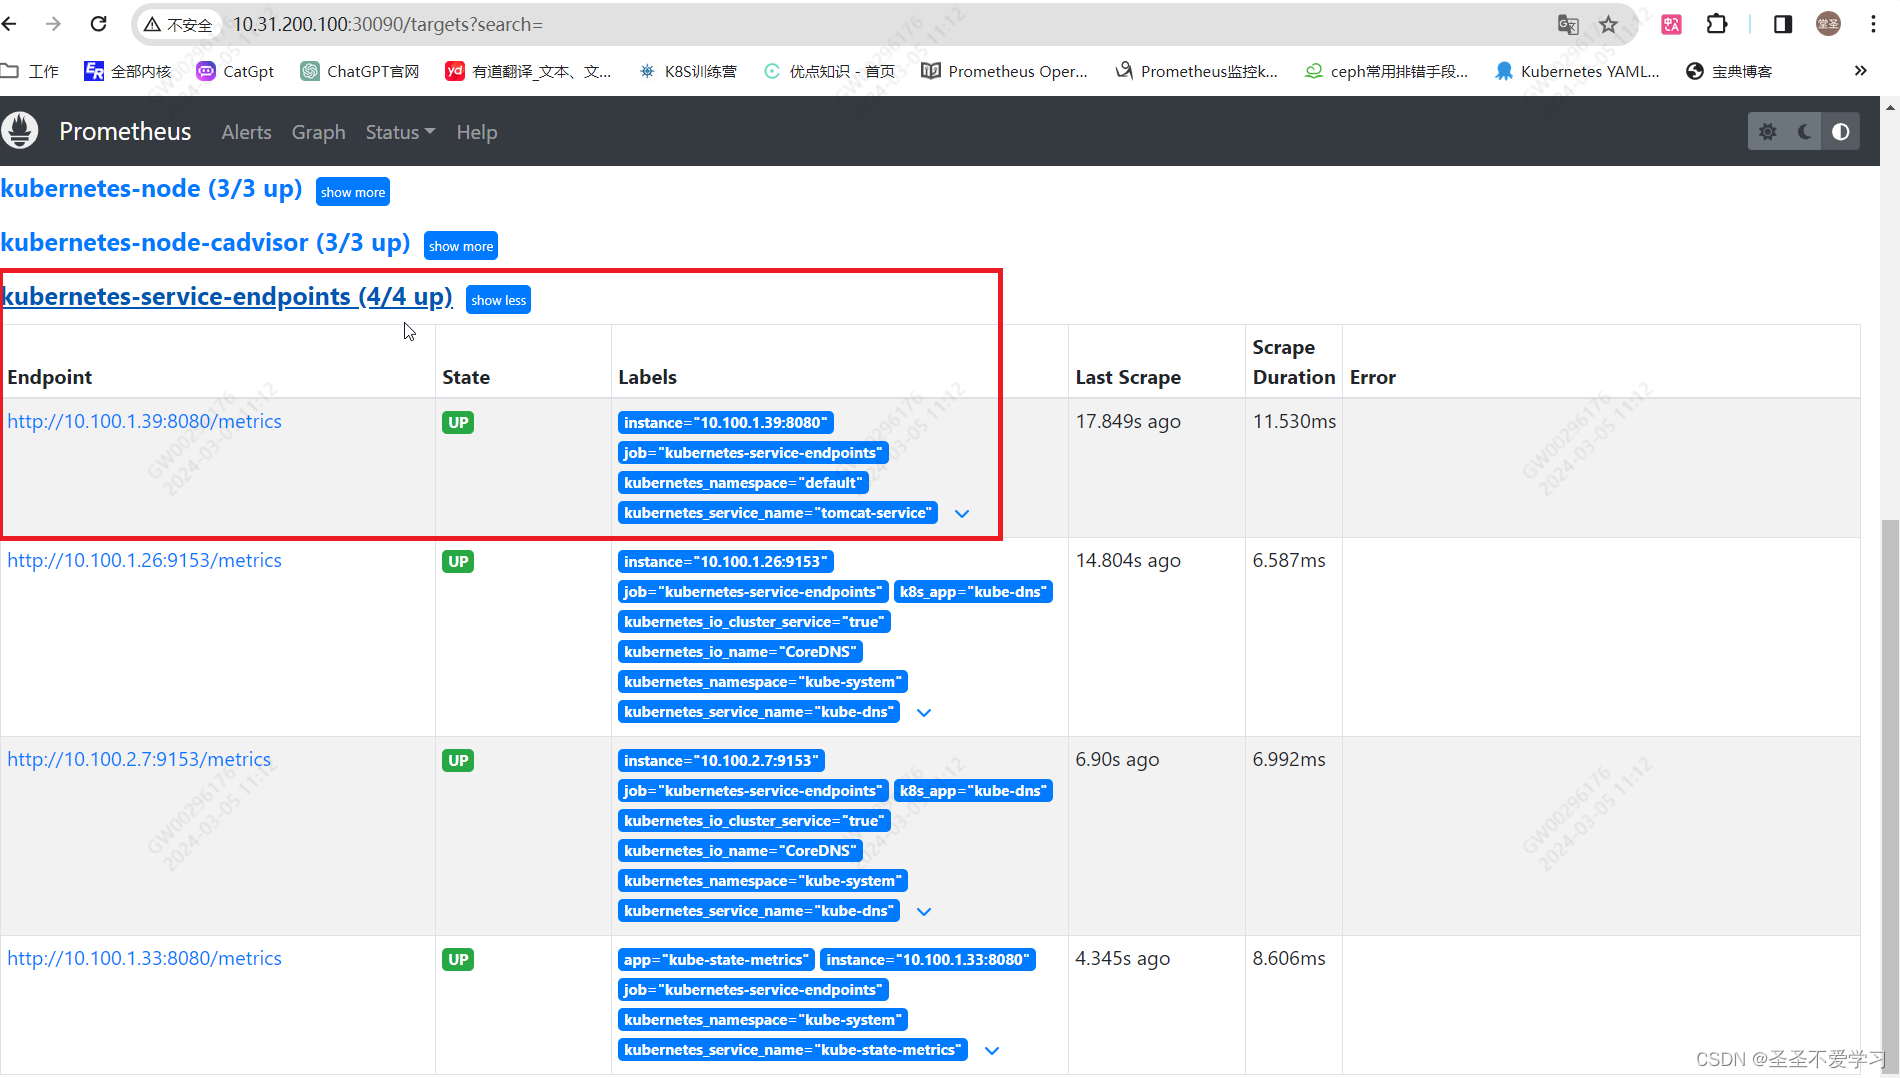
Task: Open the 全部内核 bookmark
Action: click(128, 71)
